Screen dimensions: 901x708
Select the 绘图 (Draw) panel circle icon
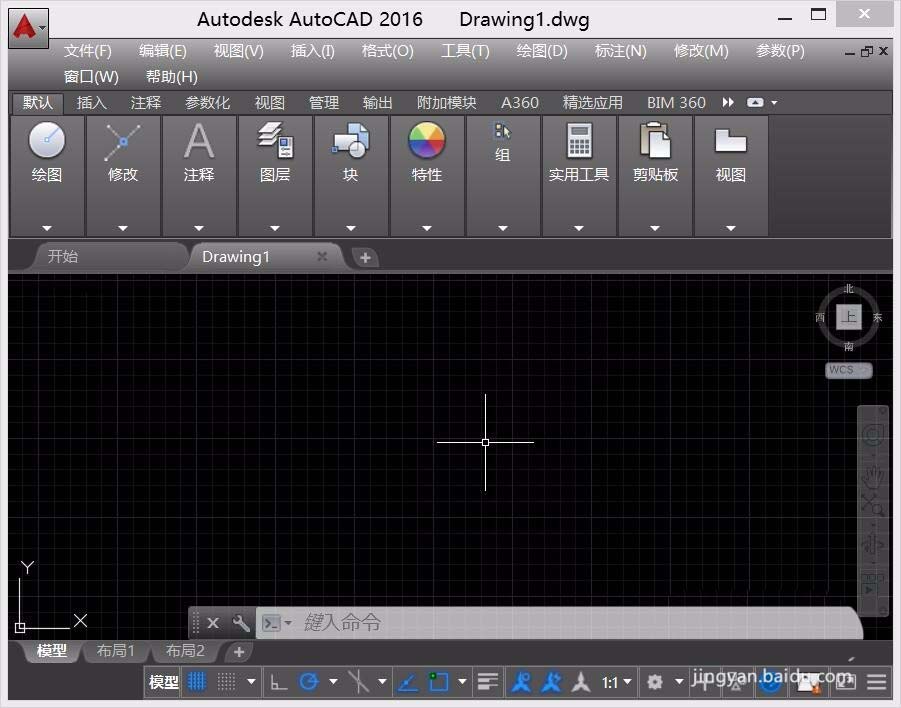click(x=46, y=141)
